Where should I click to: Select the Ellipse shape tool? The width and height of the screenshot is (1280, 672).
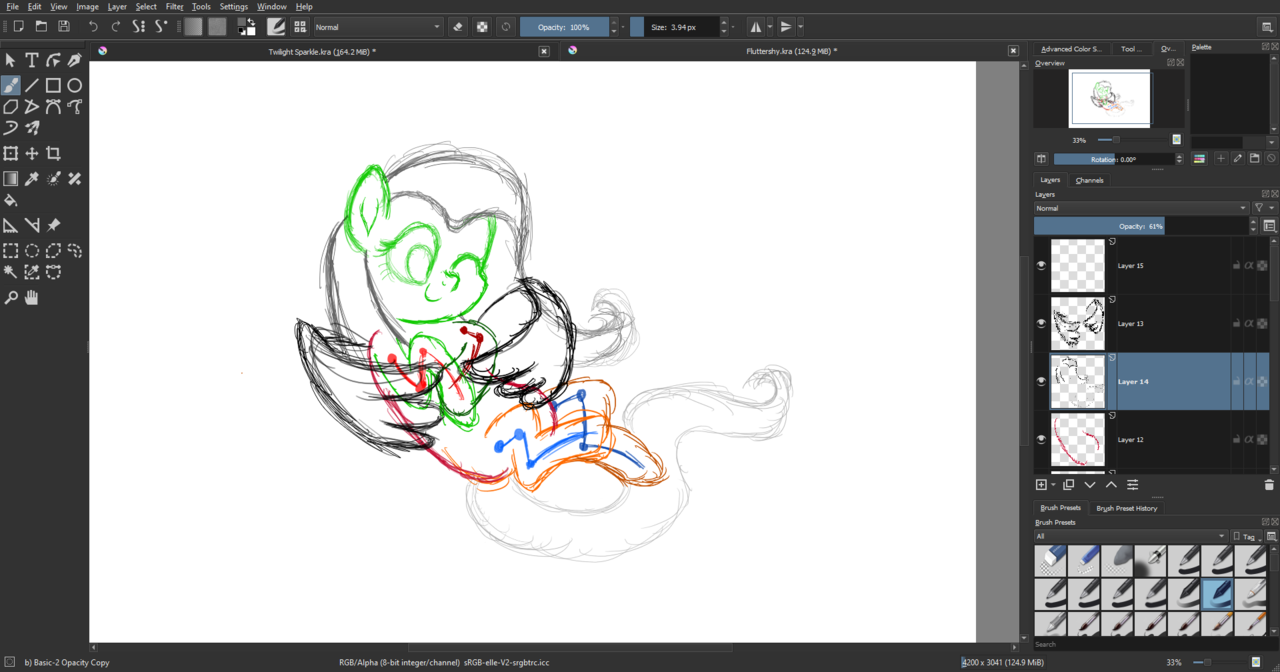(x=75, y=86)
